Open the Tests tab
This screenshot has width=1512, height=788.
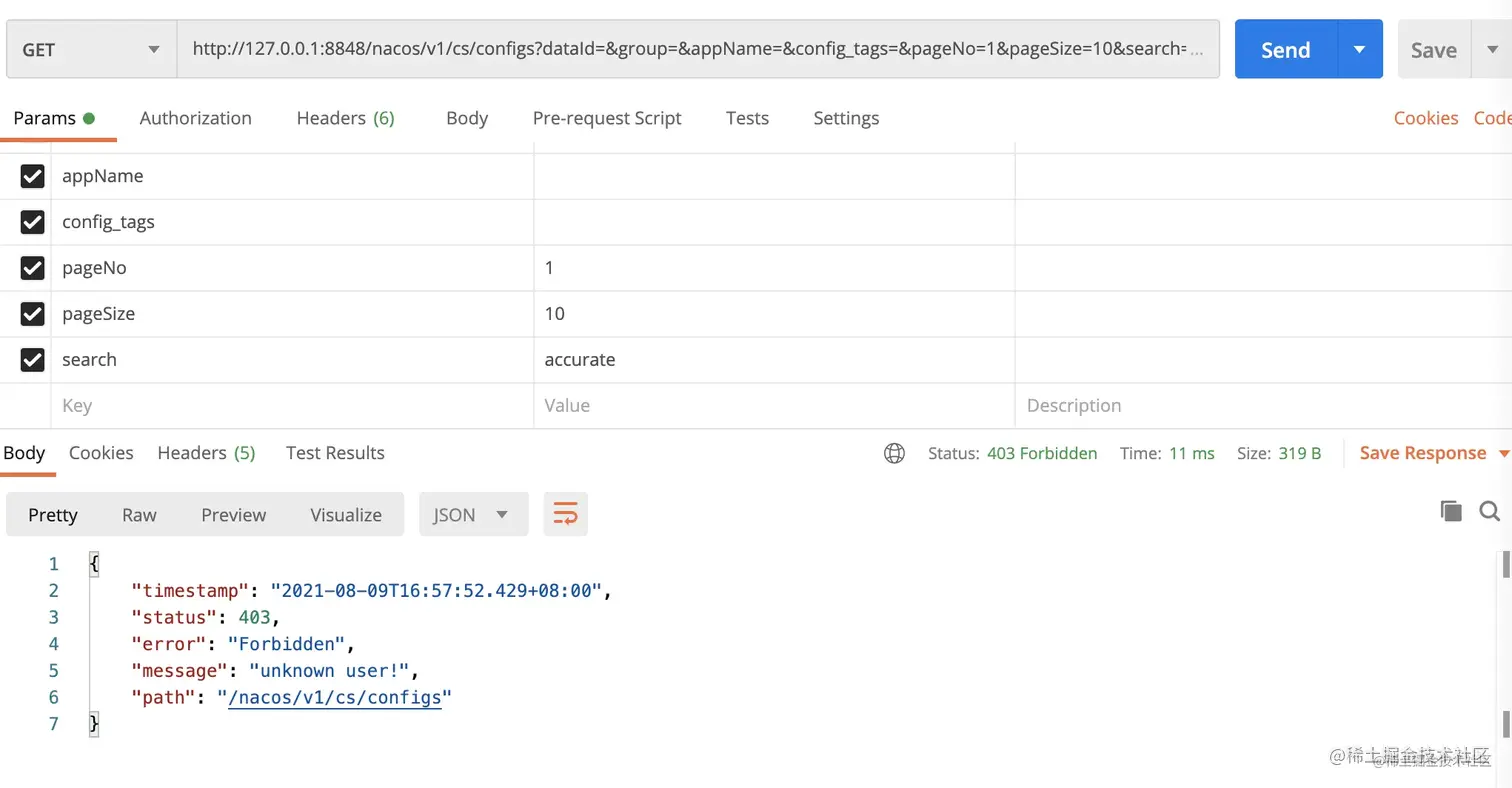pyautogui.click(x=748, y=118)
